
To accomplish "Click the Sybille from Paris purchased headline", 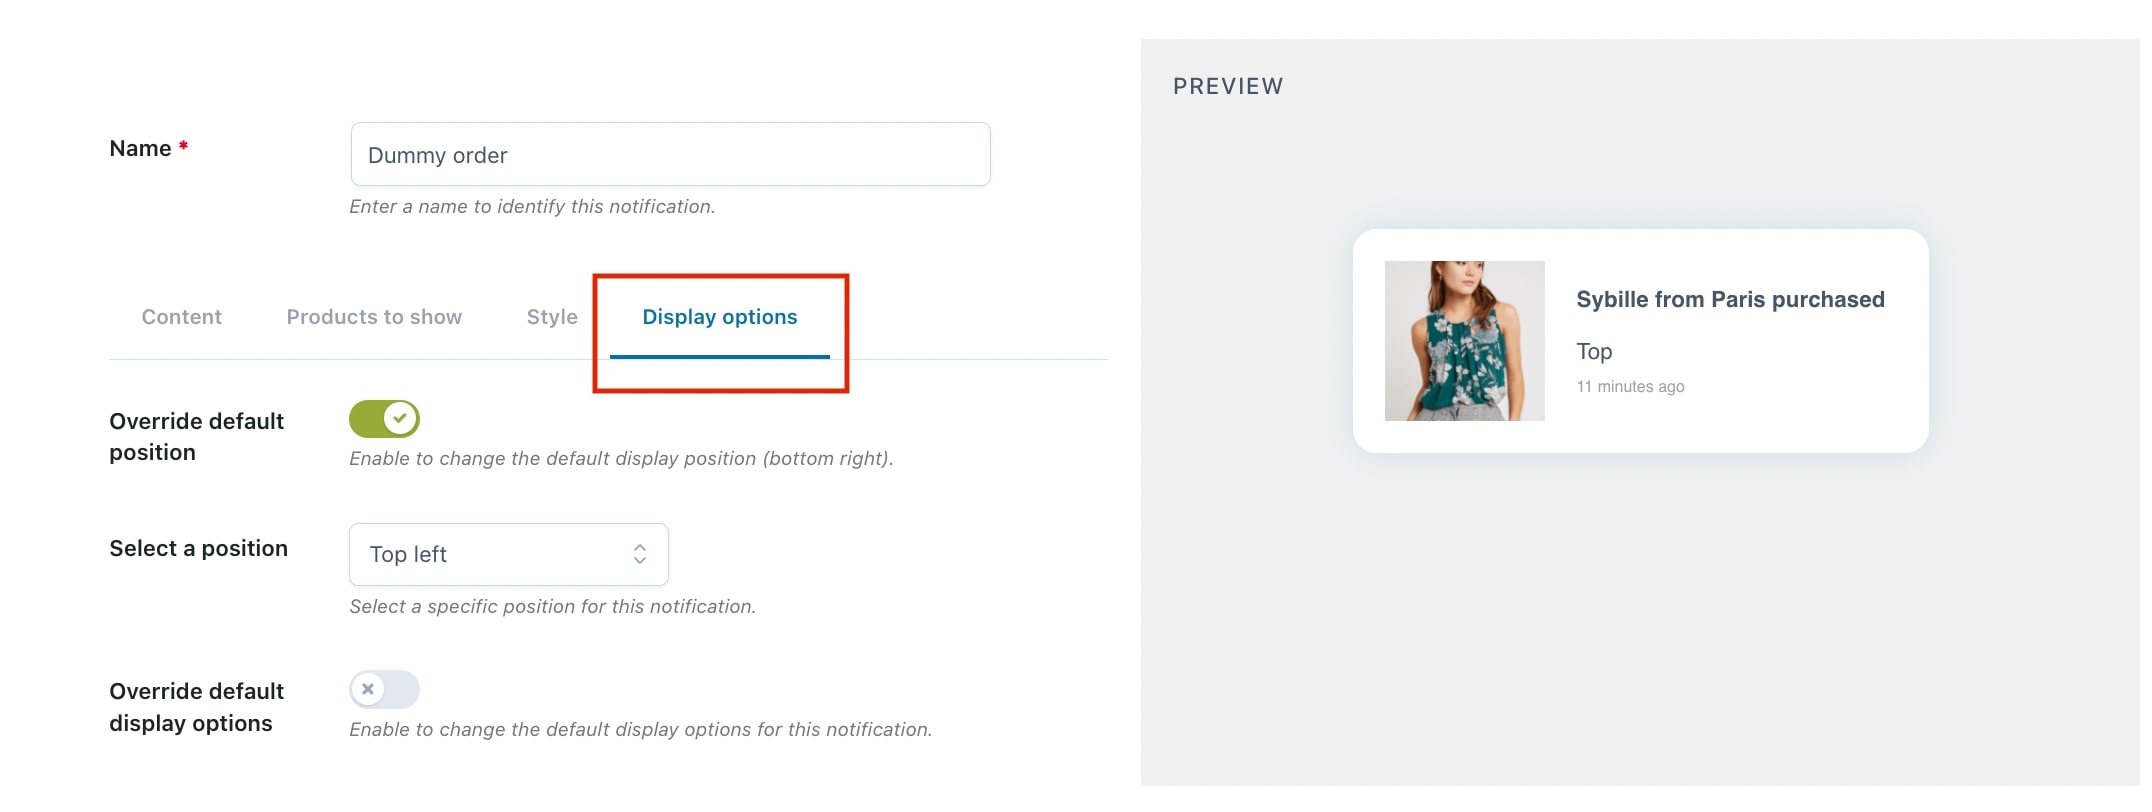I will (1730, 299).
